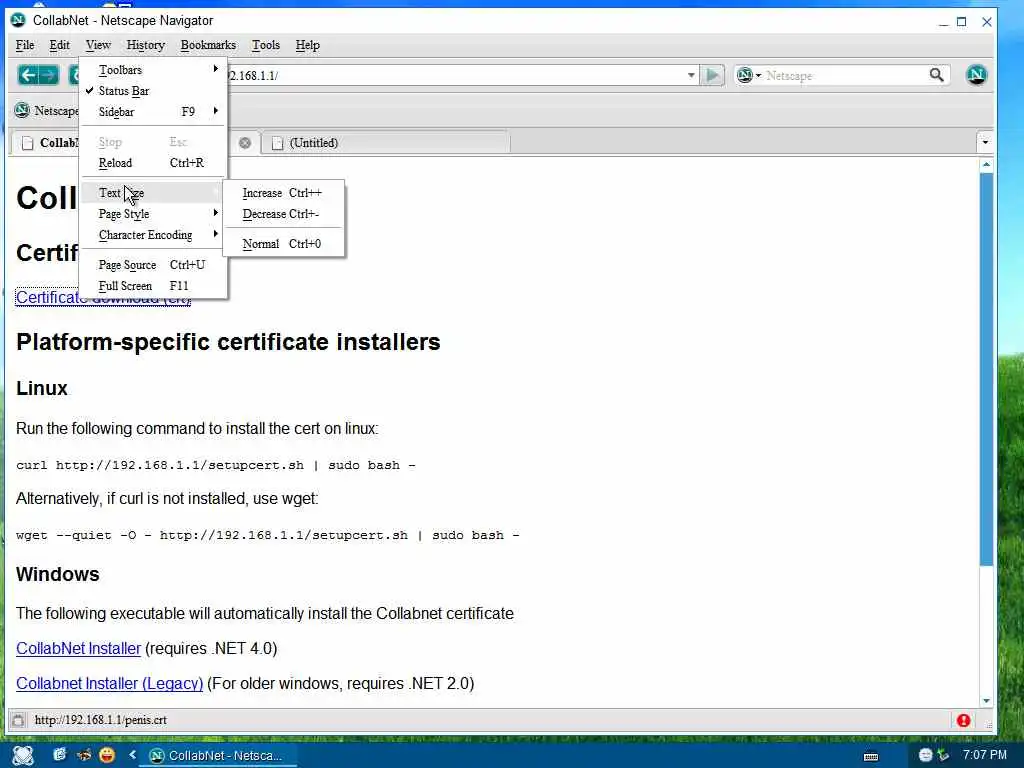Choose Page Source from the View menu
The image size is (1024, 768).
click(153, 264)
